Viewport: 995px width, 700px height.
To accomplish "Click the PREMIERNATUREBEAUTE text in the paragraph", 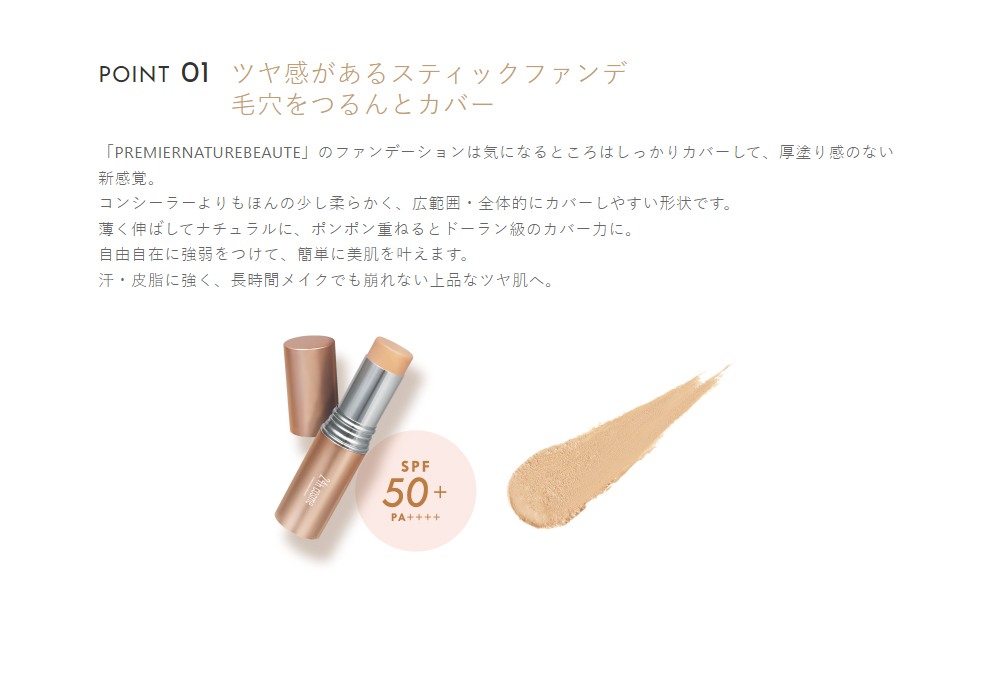I will pyautogui.click(x=208, y=153).
